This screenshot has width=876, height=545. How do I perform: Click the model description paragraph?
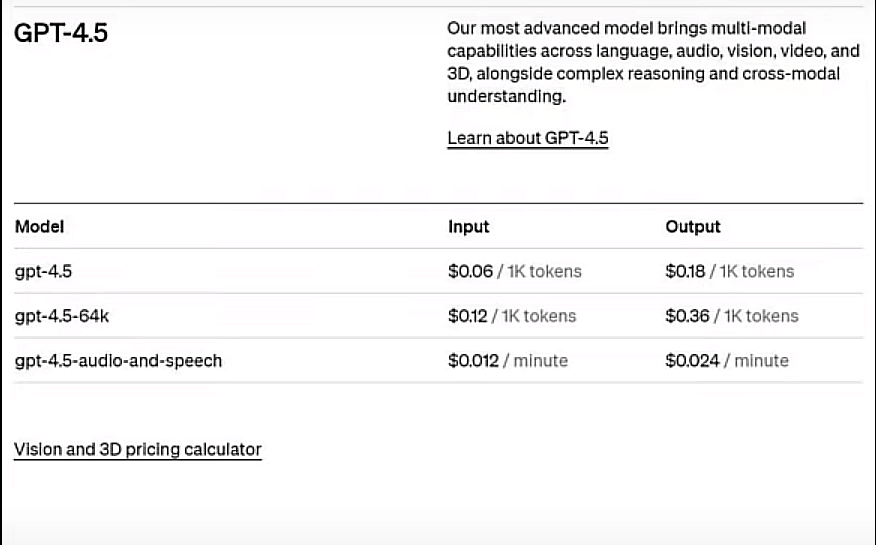pyautogui.click(x=653, y=62)
